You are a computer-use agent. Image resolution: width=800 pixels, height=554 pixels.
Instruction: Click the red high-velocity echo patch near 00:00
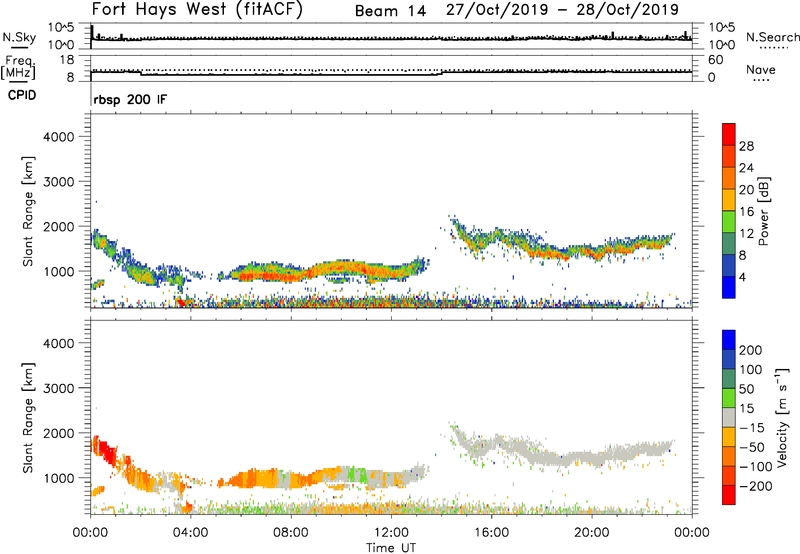(x=105, y=450)
